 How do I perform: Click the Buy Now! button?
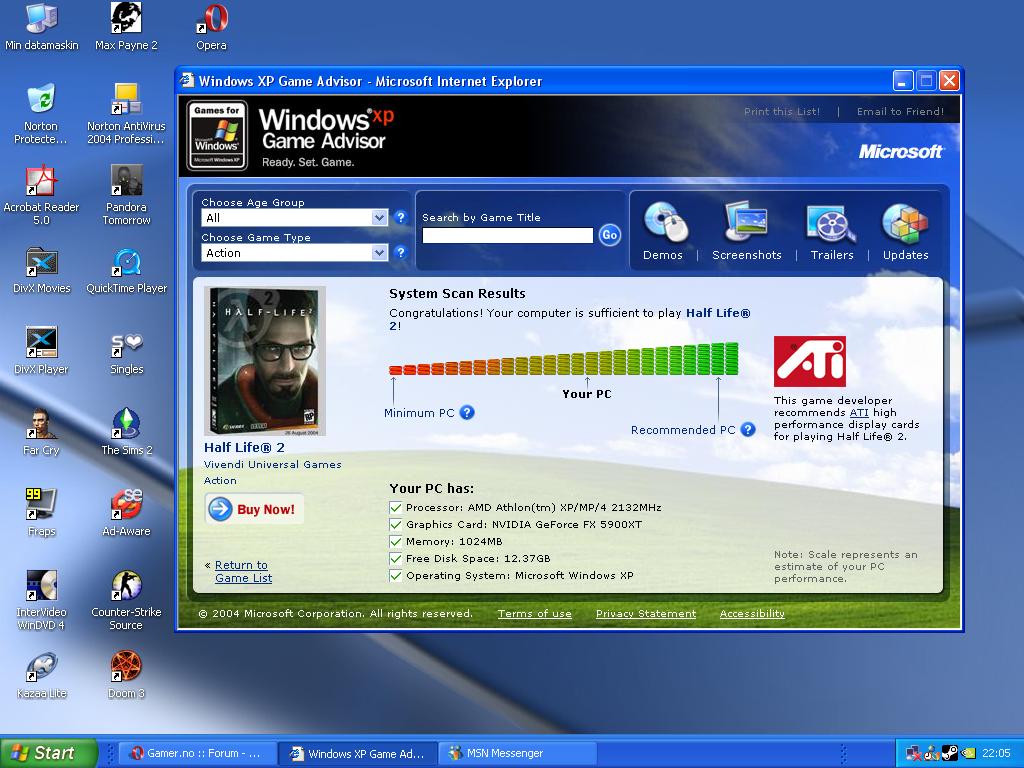(x=254, y=509)
